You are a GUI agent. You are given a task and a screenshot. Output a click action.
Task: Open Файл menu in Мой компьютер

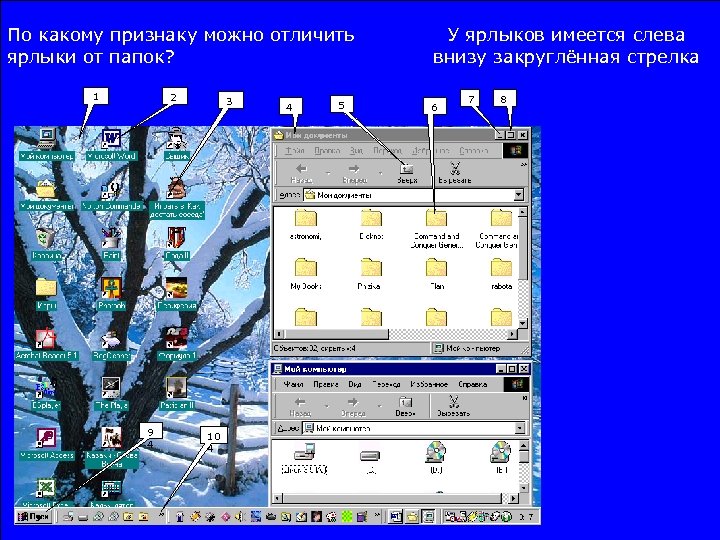(293, 384)
